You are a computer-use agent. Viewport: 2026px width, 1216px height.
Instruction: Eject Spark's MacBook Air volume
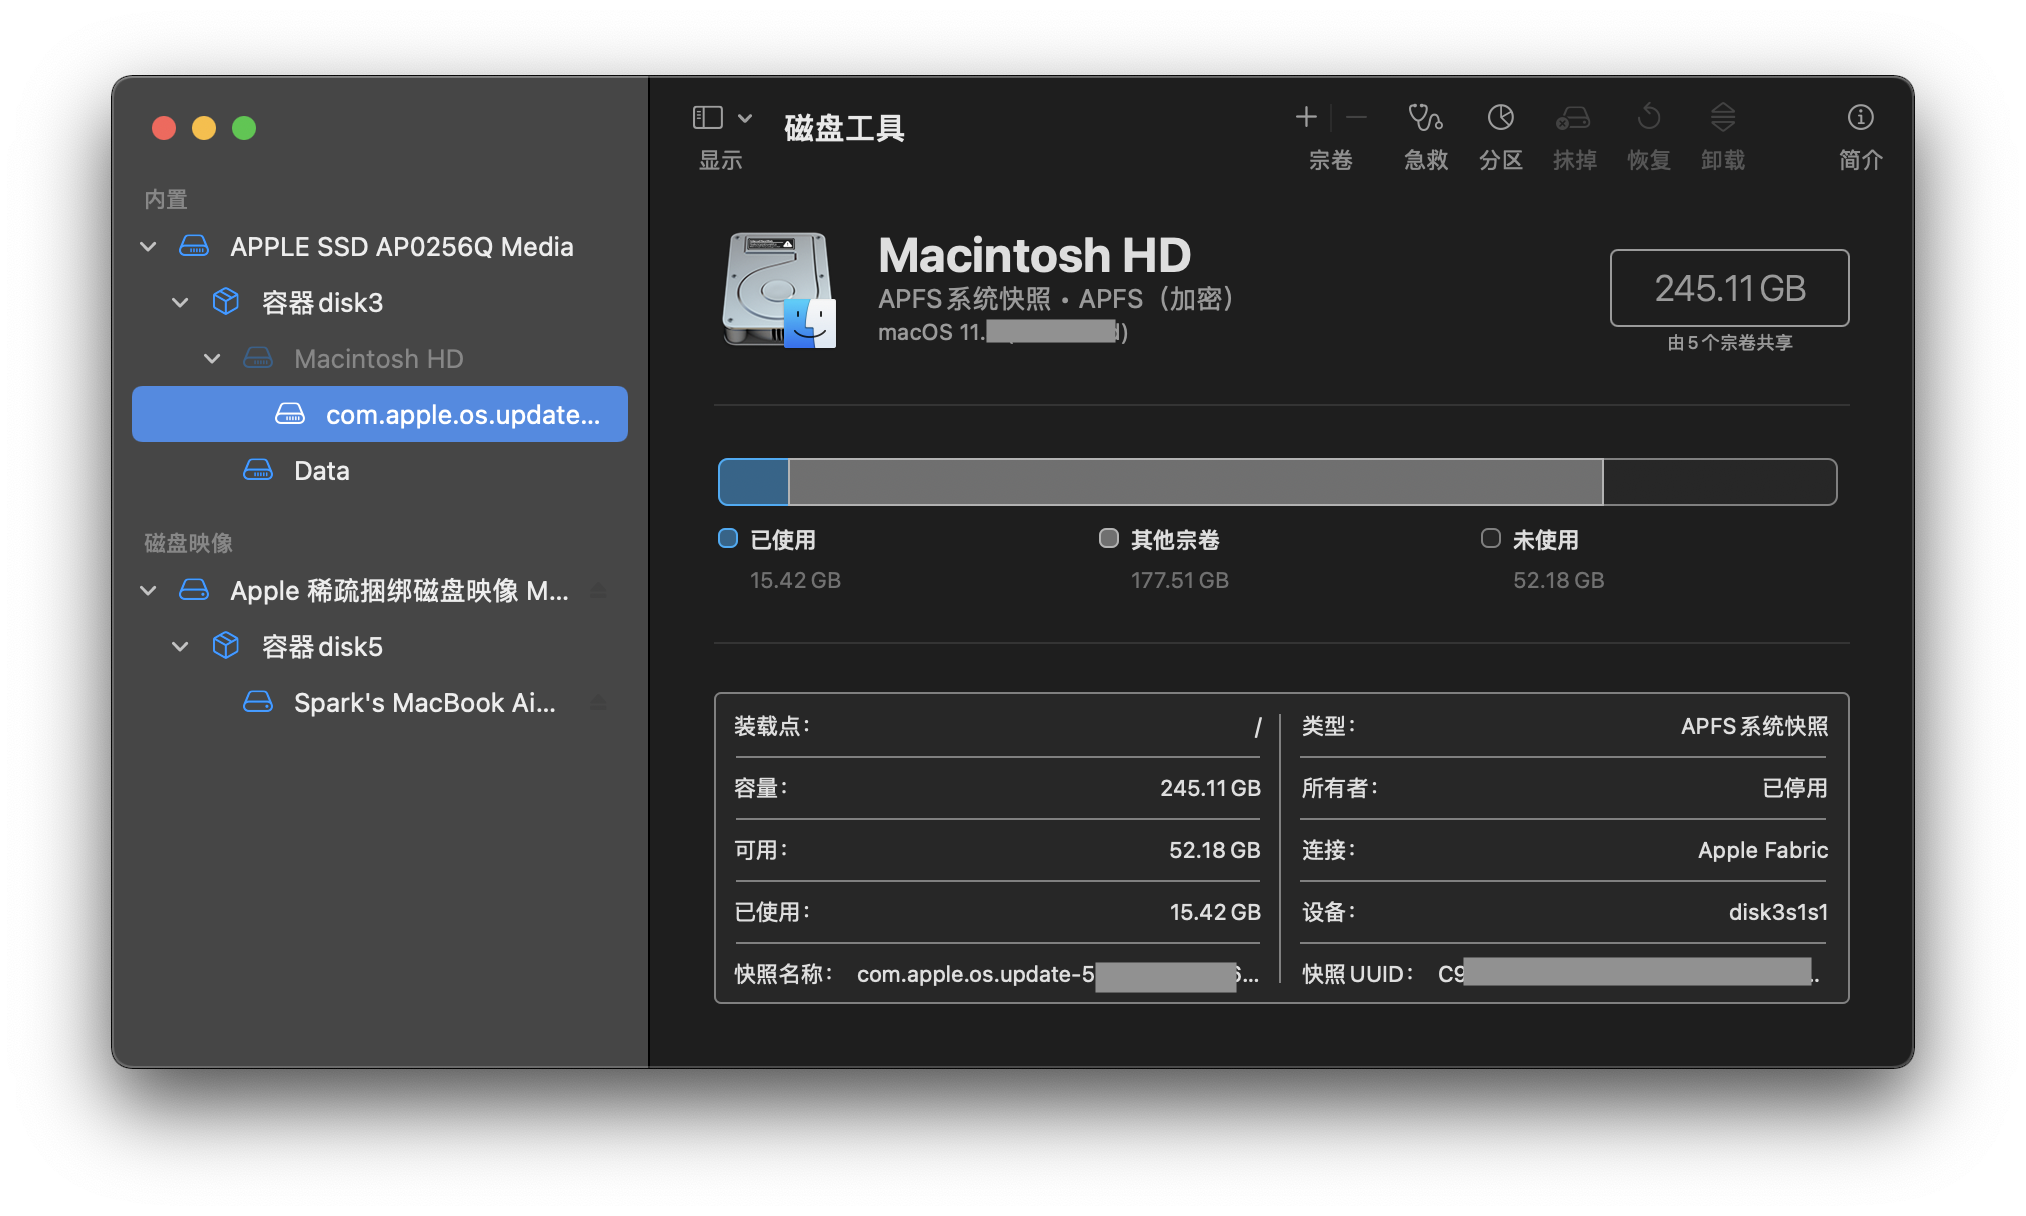598,703
